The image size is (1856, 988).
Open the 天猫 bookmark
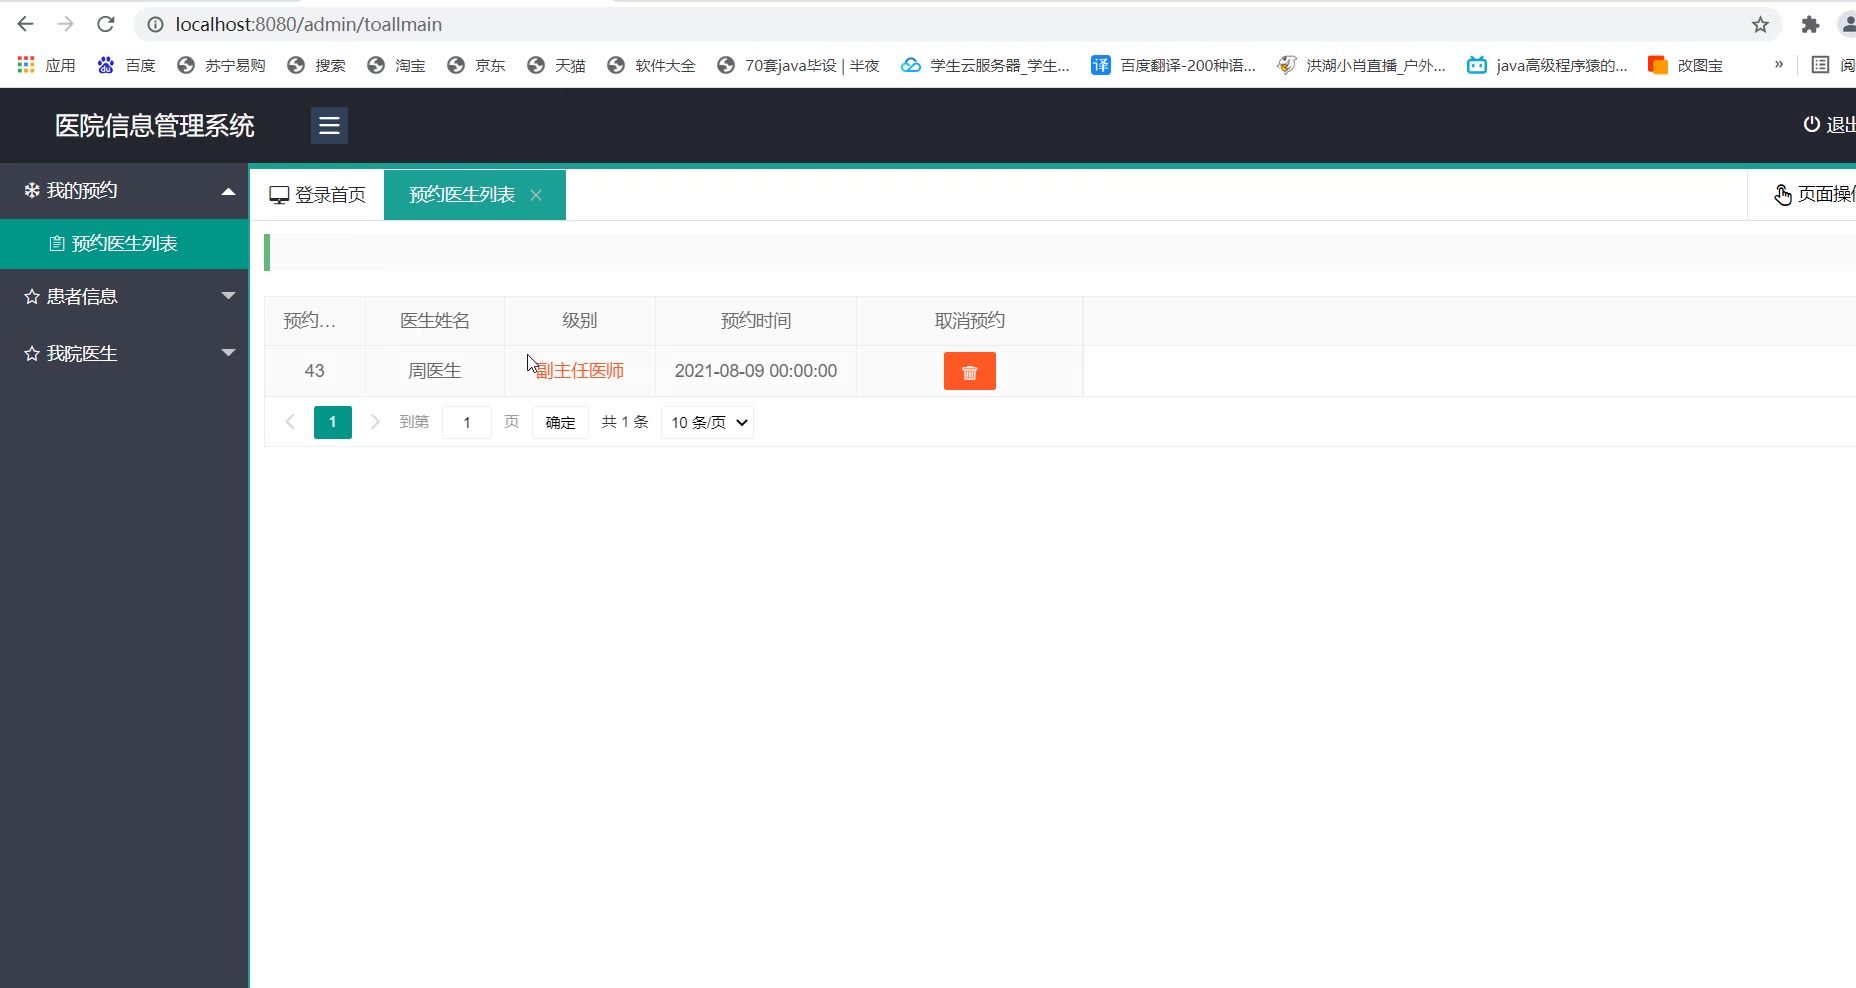(556, 65)
